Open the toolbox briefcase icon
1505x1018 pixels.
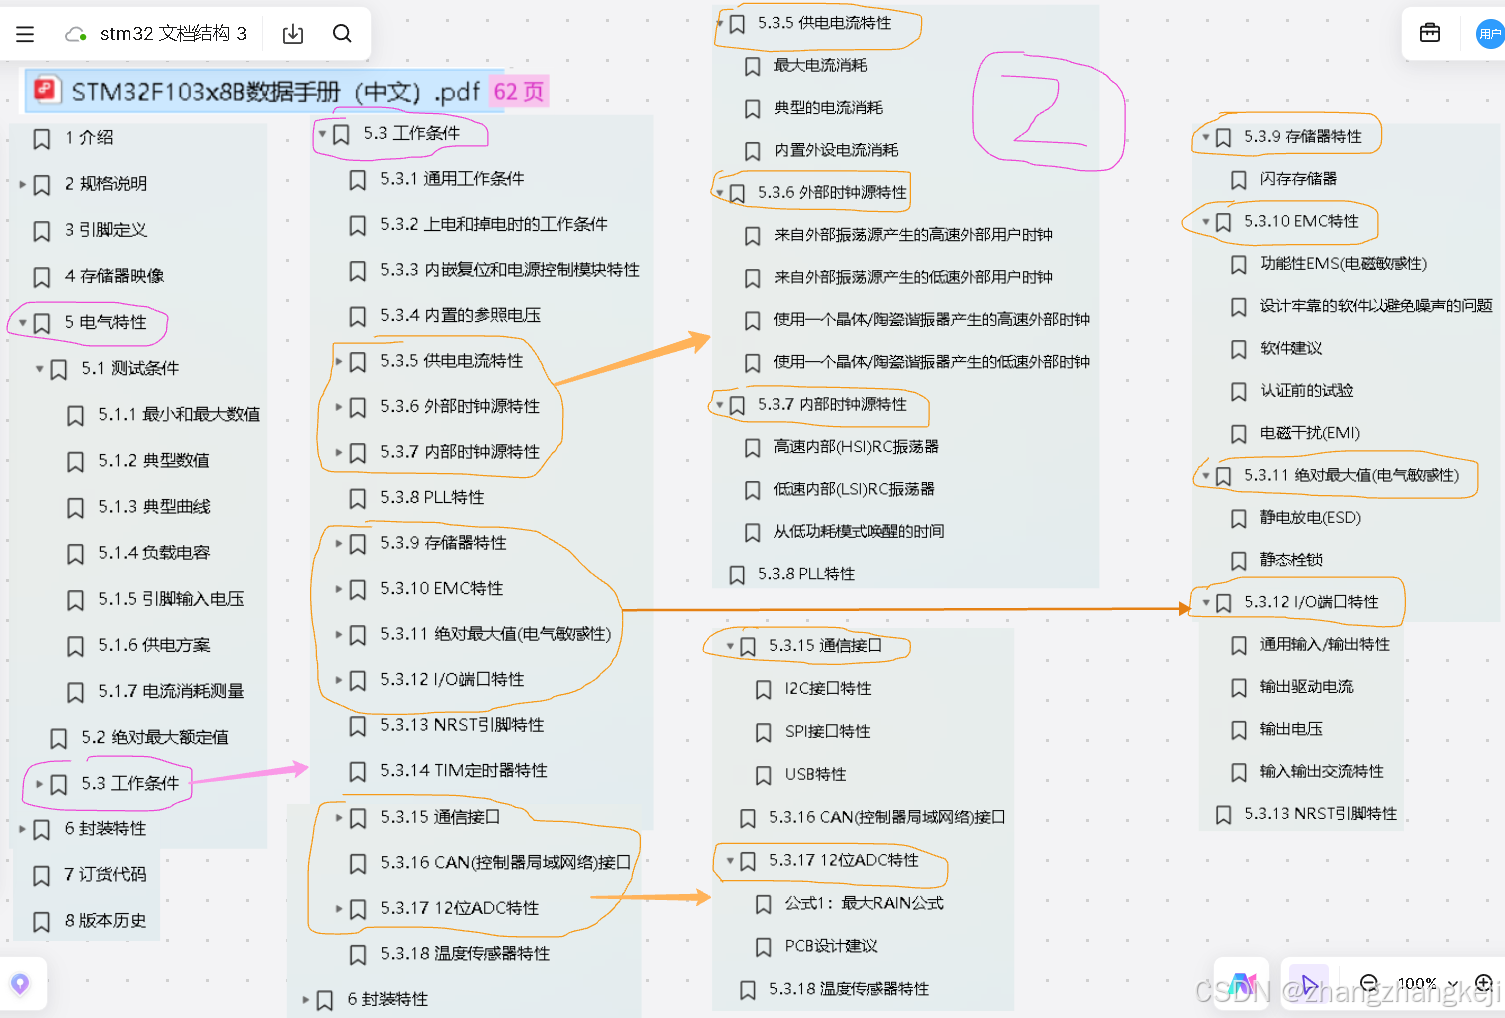[1430, 33]
